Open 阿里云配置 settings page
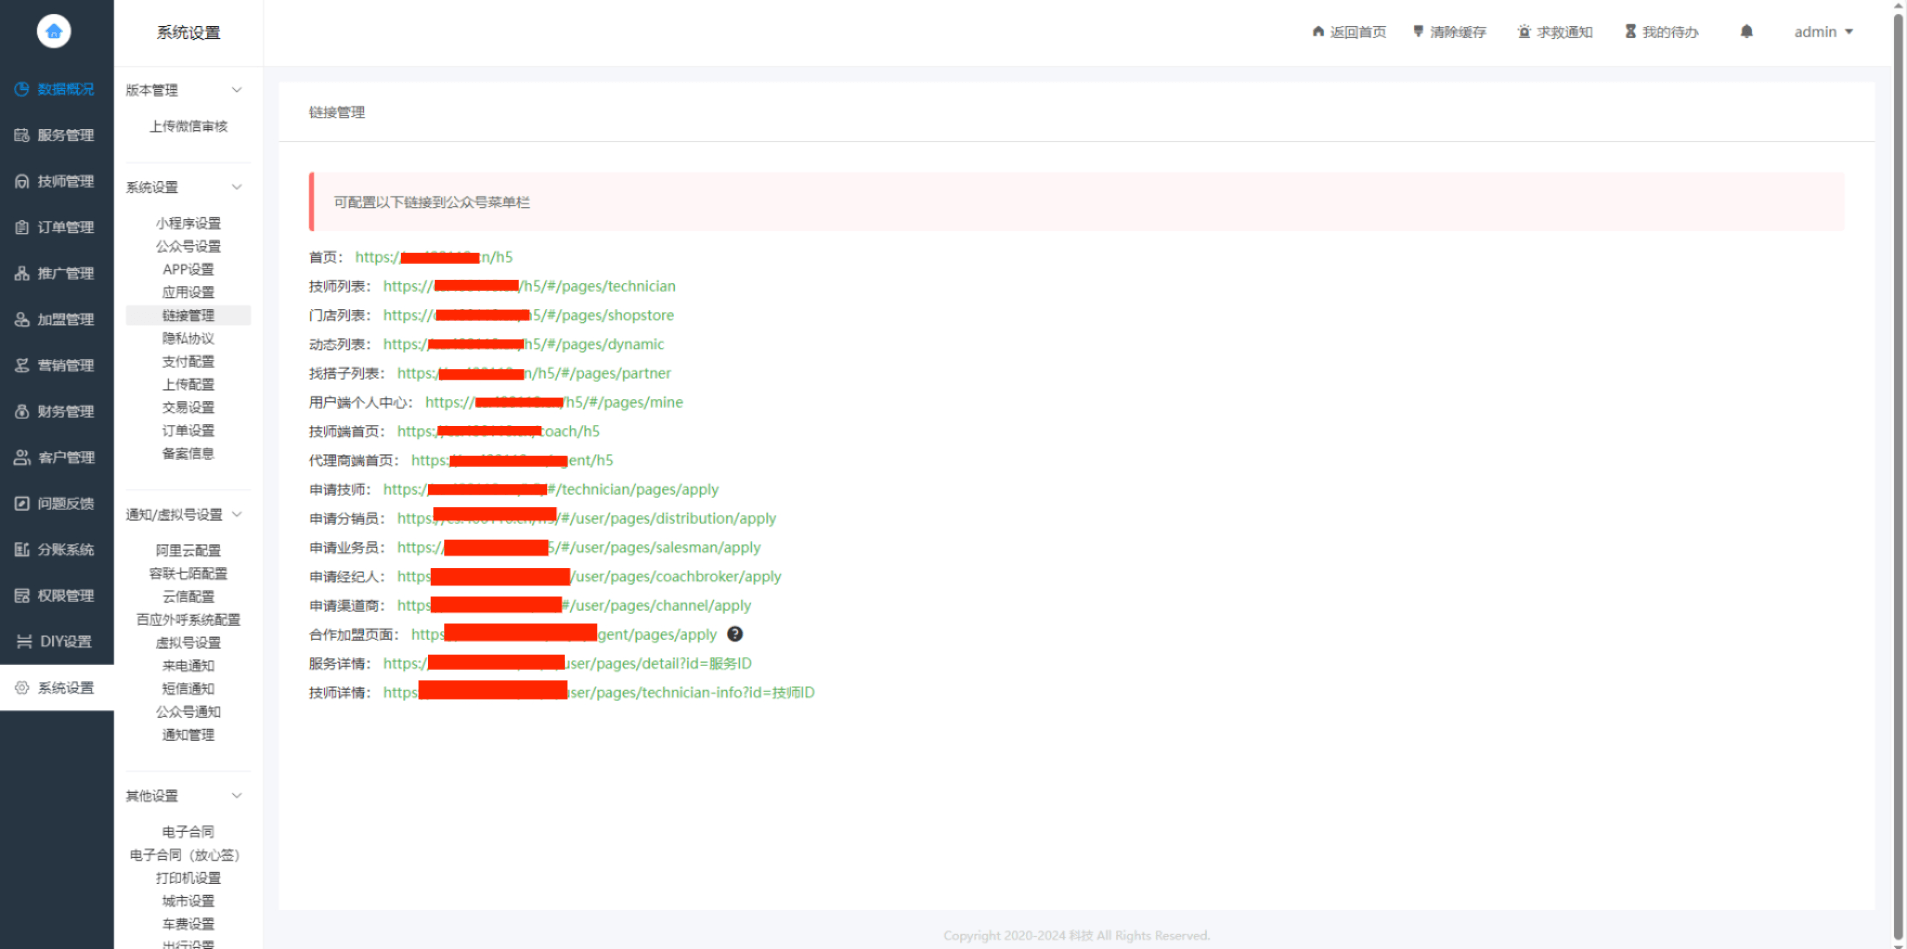1907x949 pixels. point(188,550)
